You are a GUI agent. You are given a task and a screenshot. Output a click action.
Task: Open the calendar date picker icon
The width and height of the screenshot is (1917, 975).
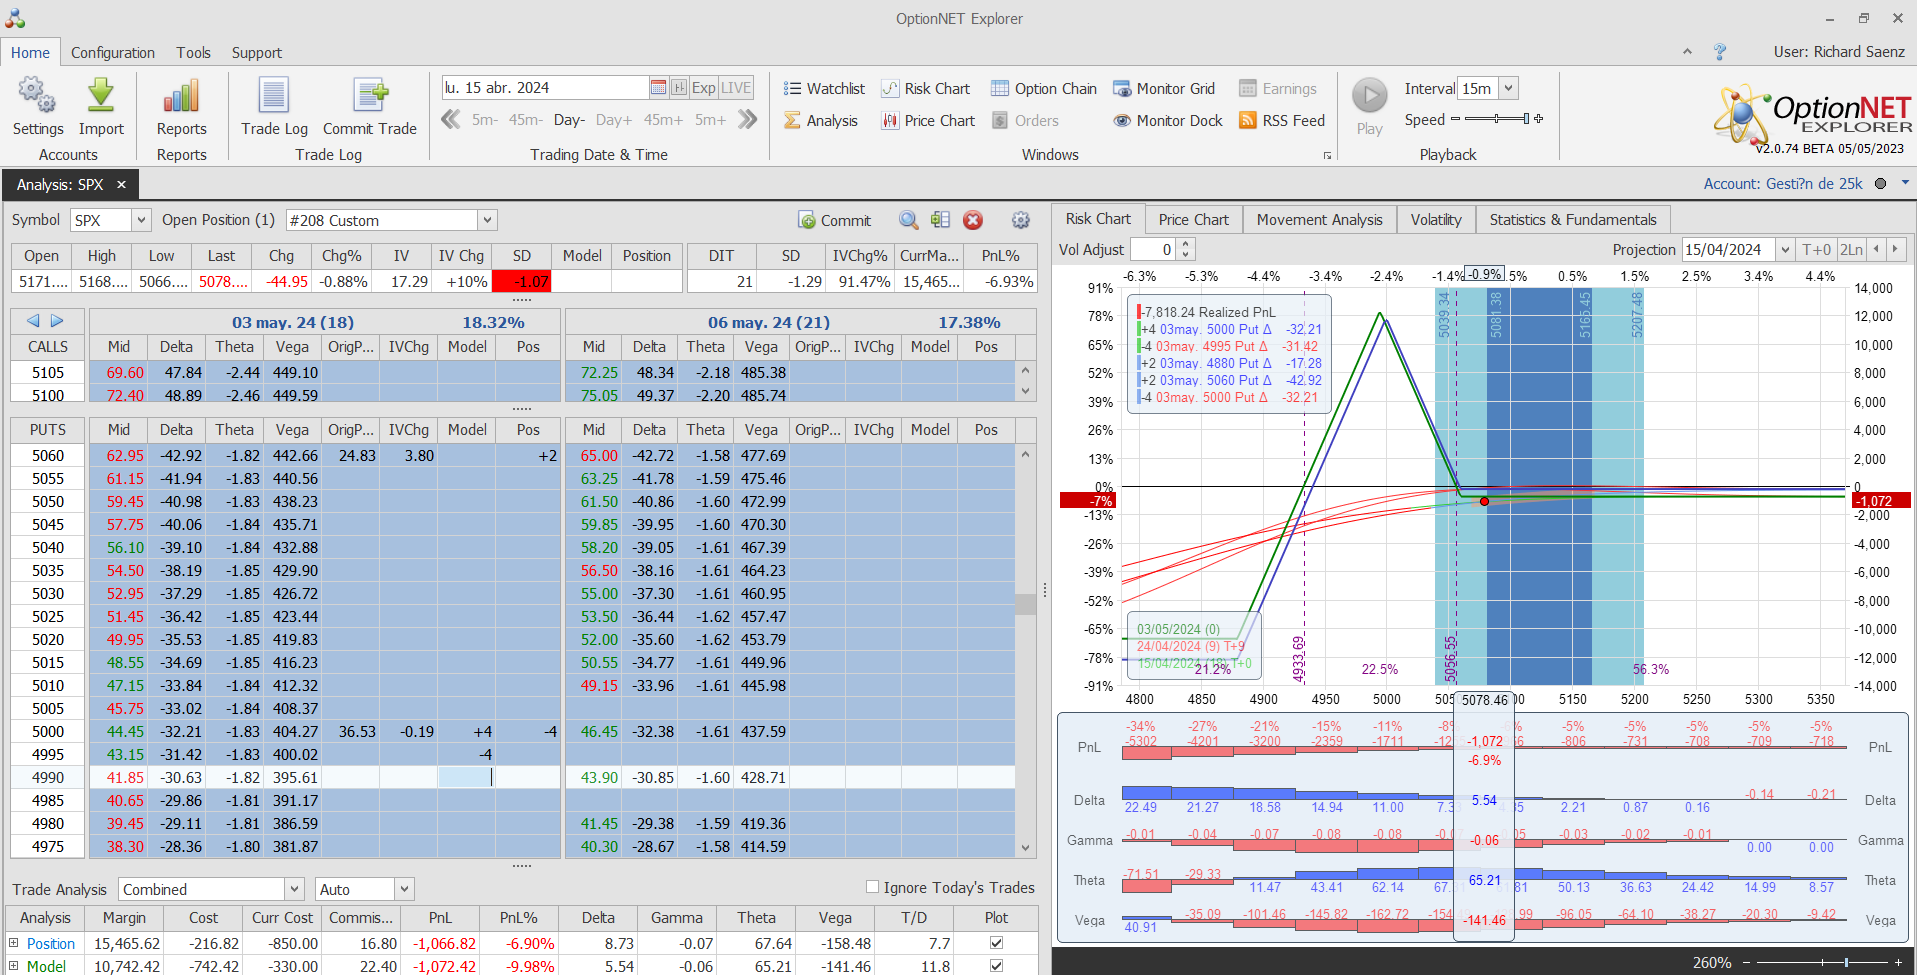pyautogui.click(x=658, y=88)
